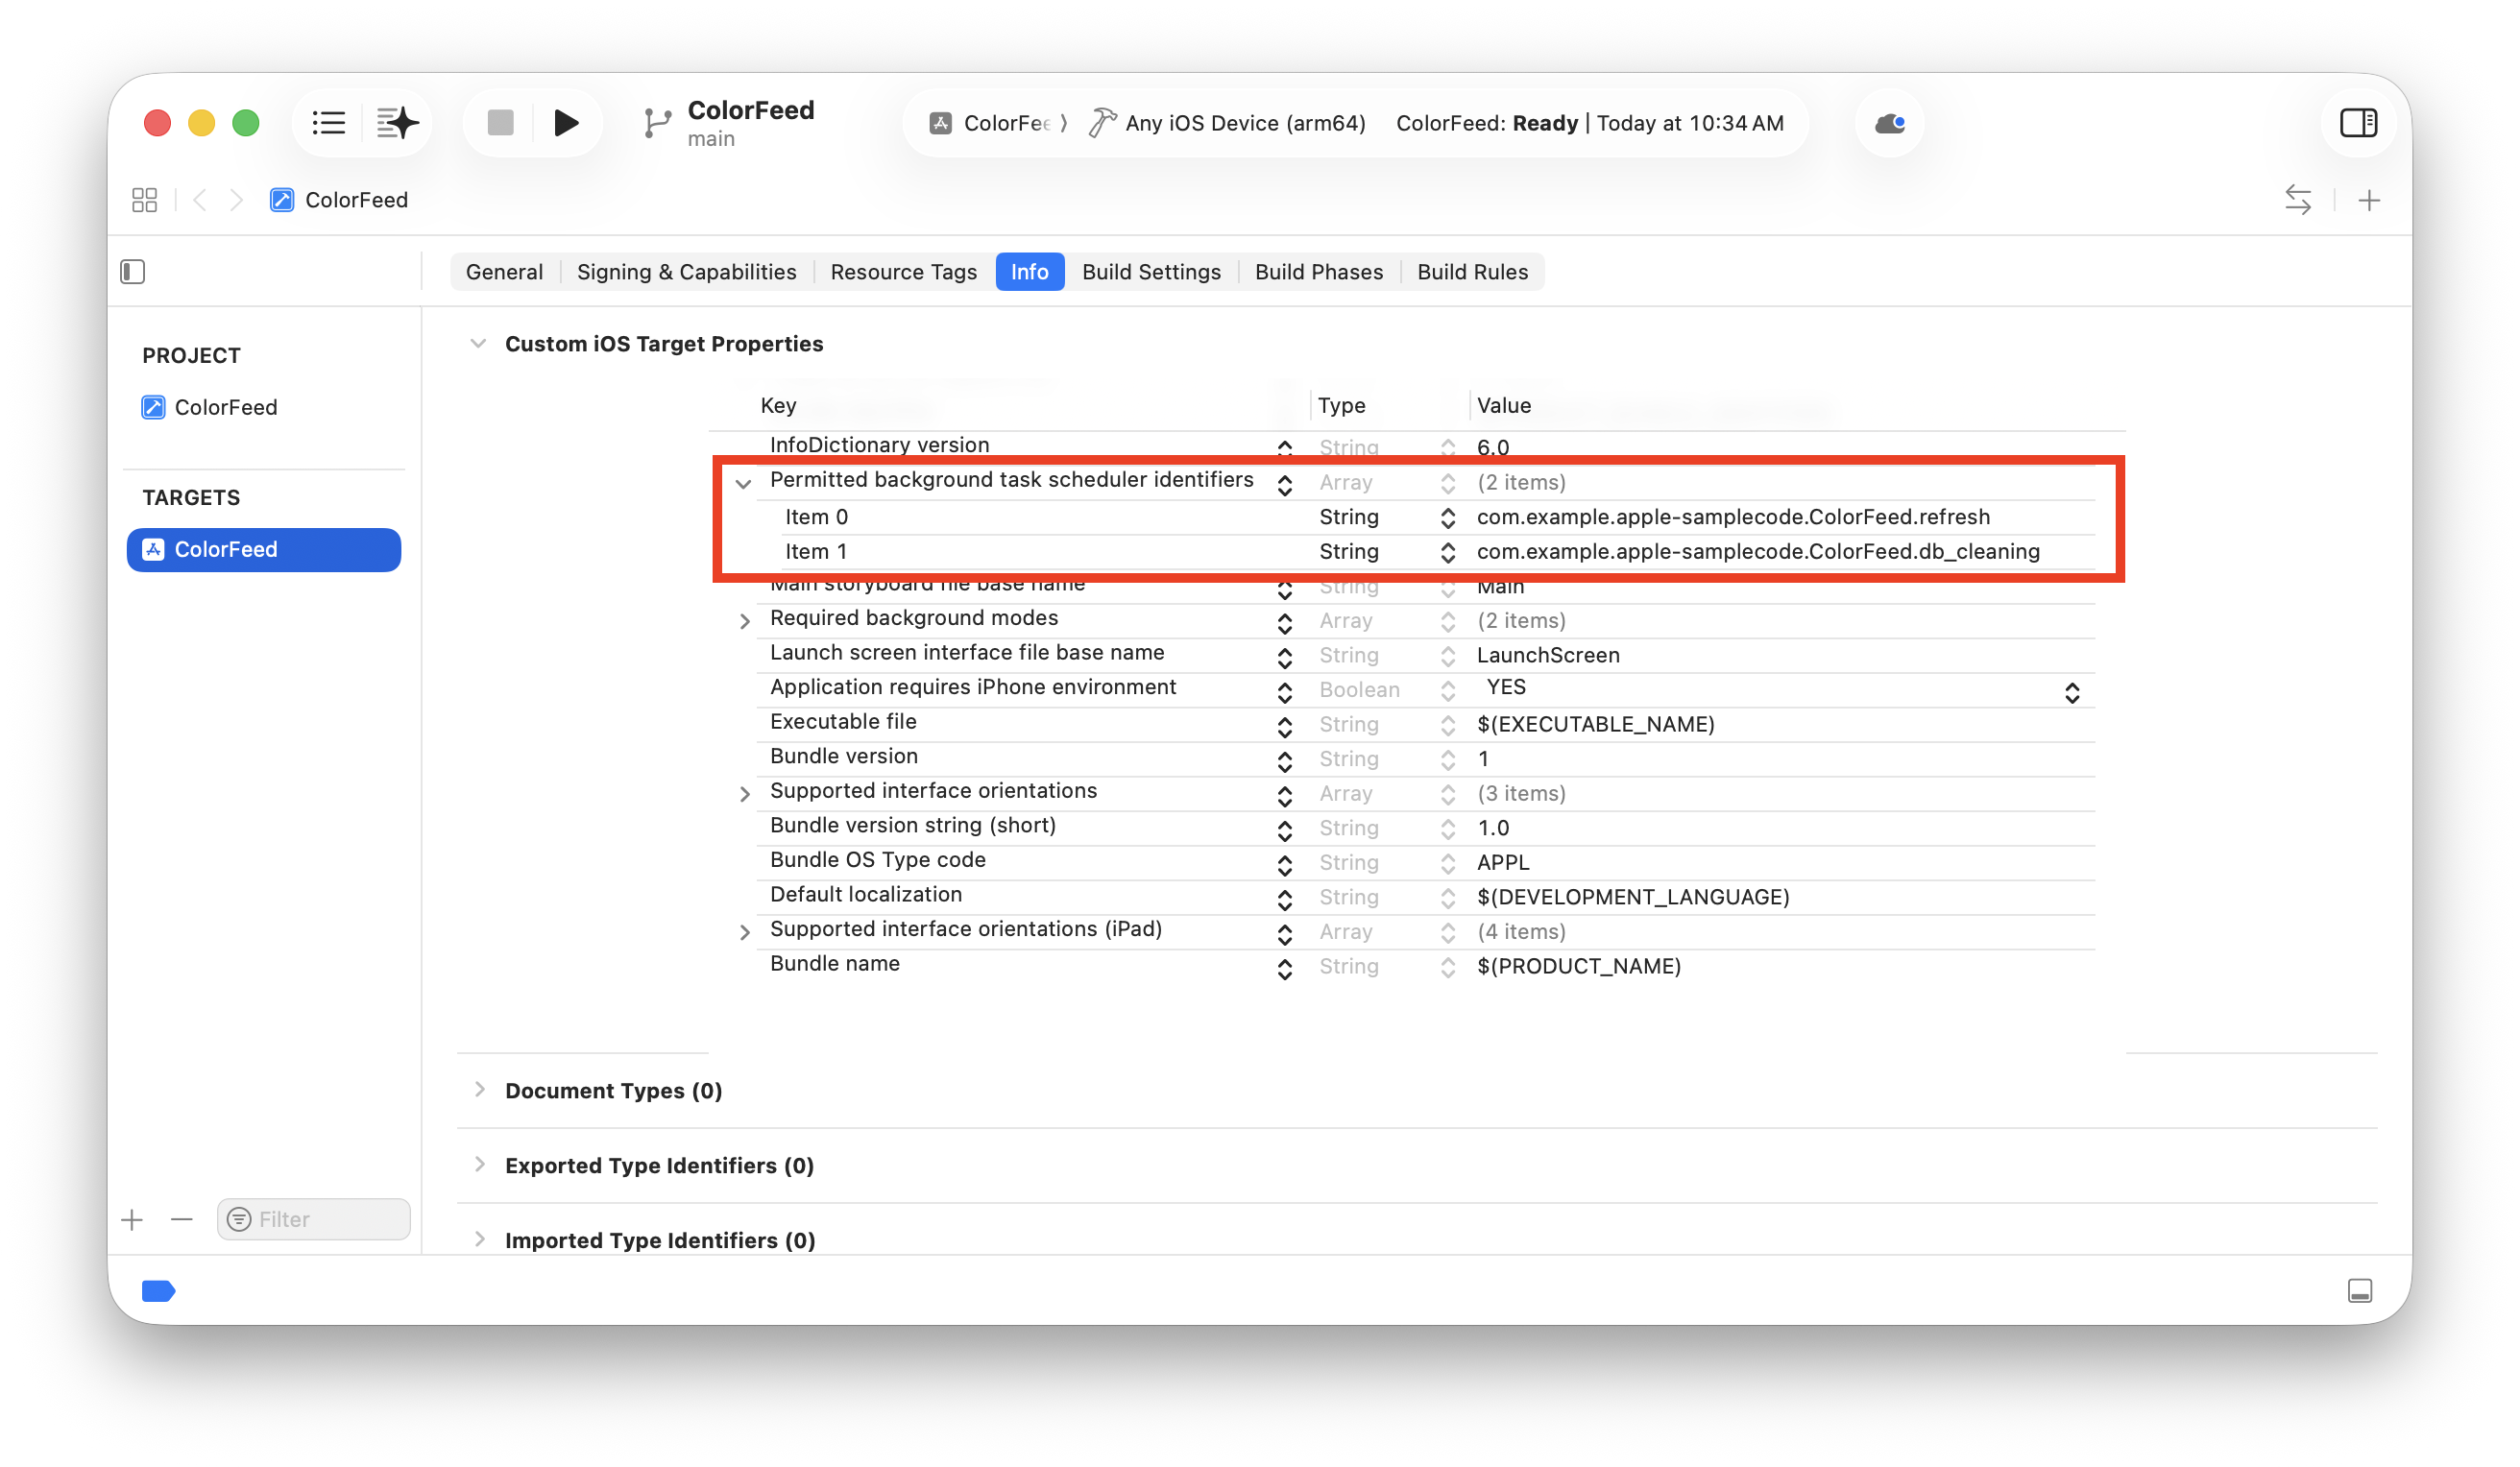Click the Filter targets field

click(313, 1220)
